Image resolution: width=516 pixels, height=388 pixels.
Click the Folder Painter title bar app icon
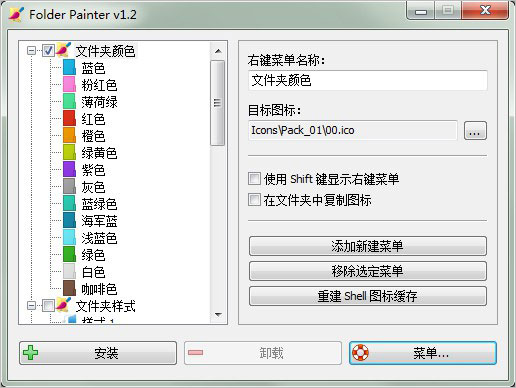pyautogui.click(x=17, y=14)
